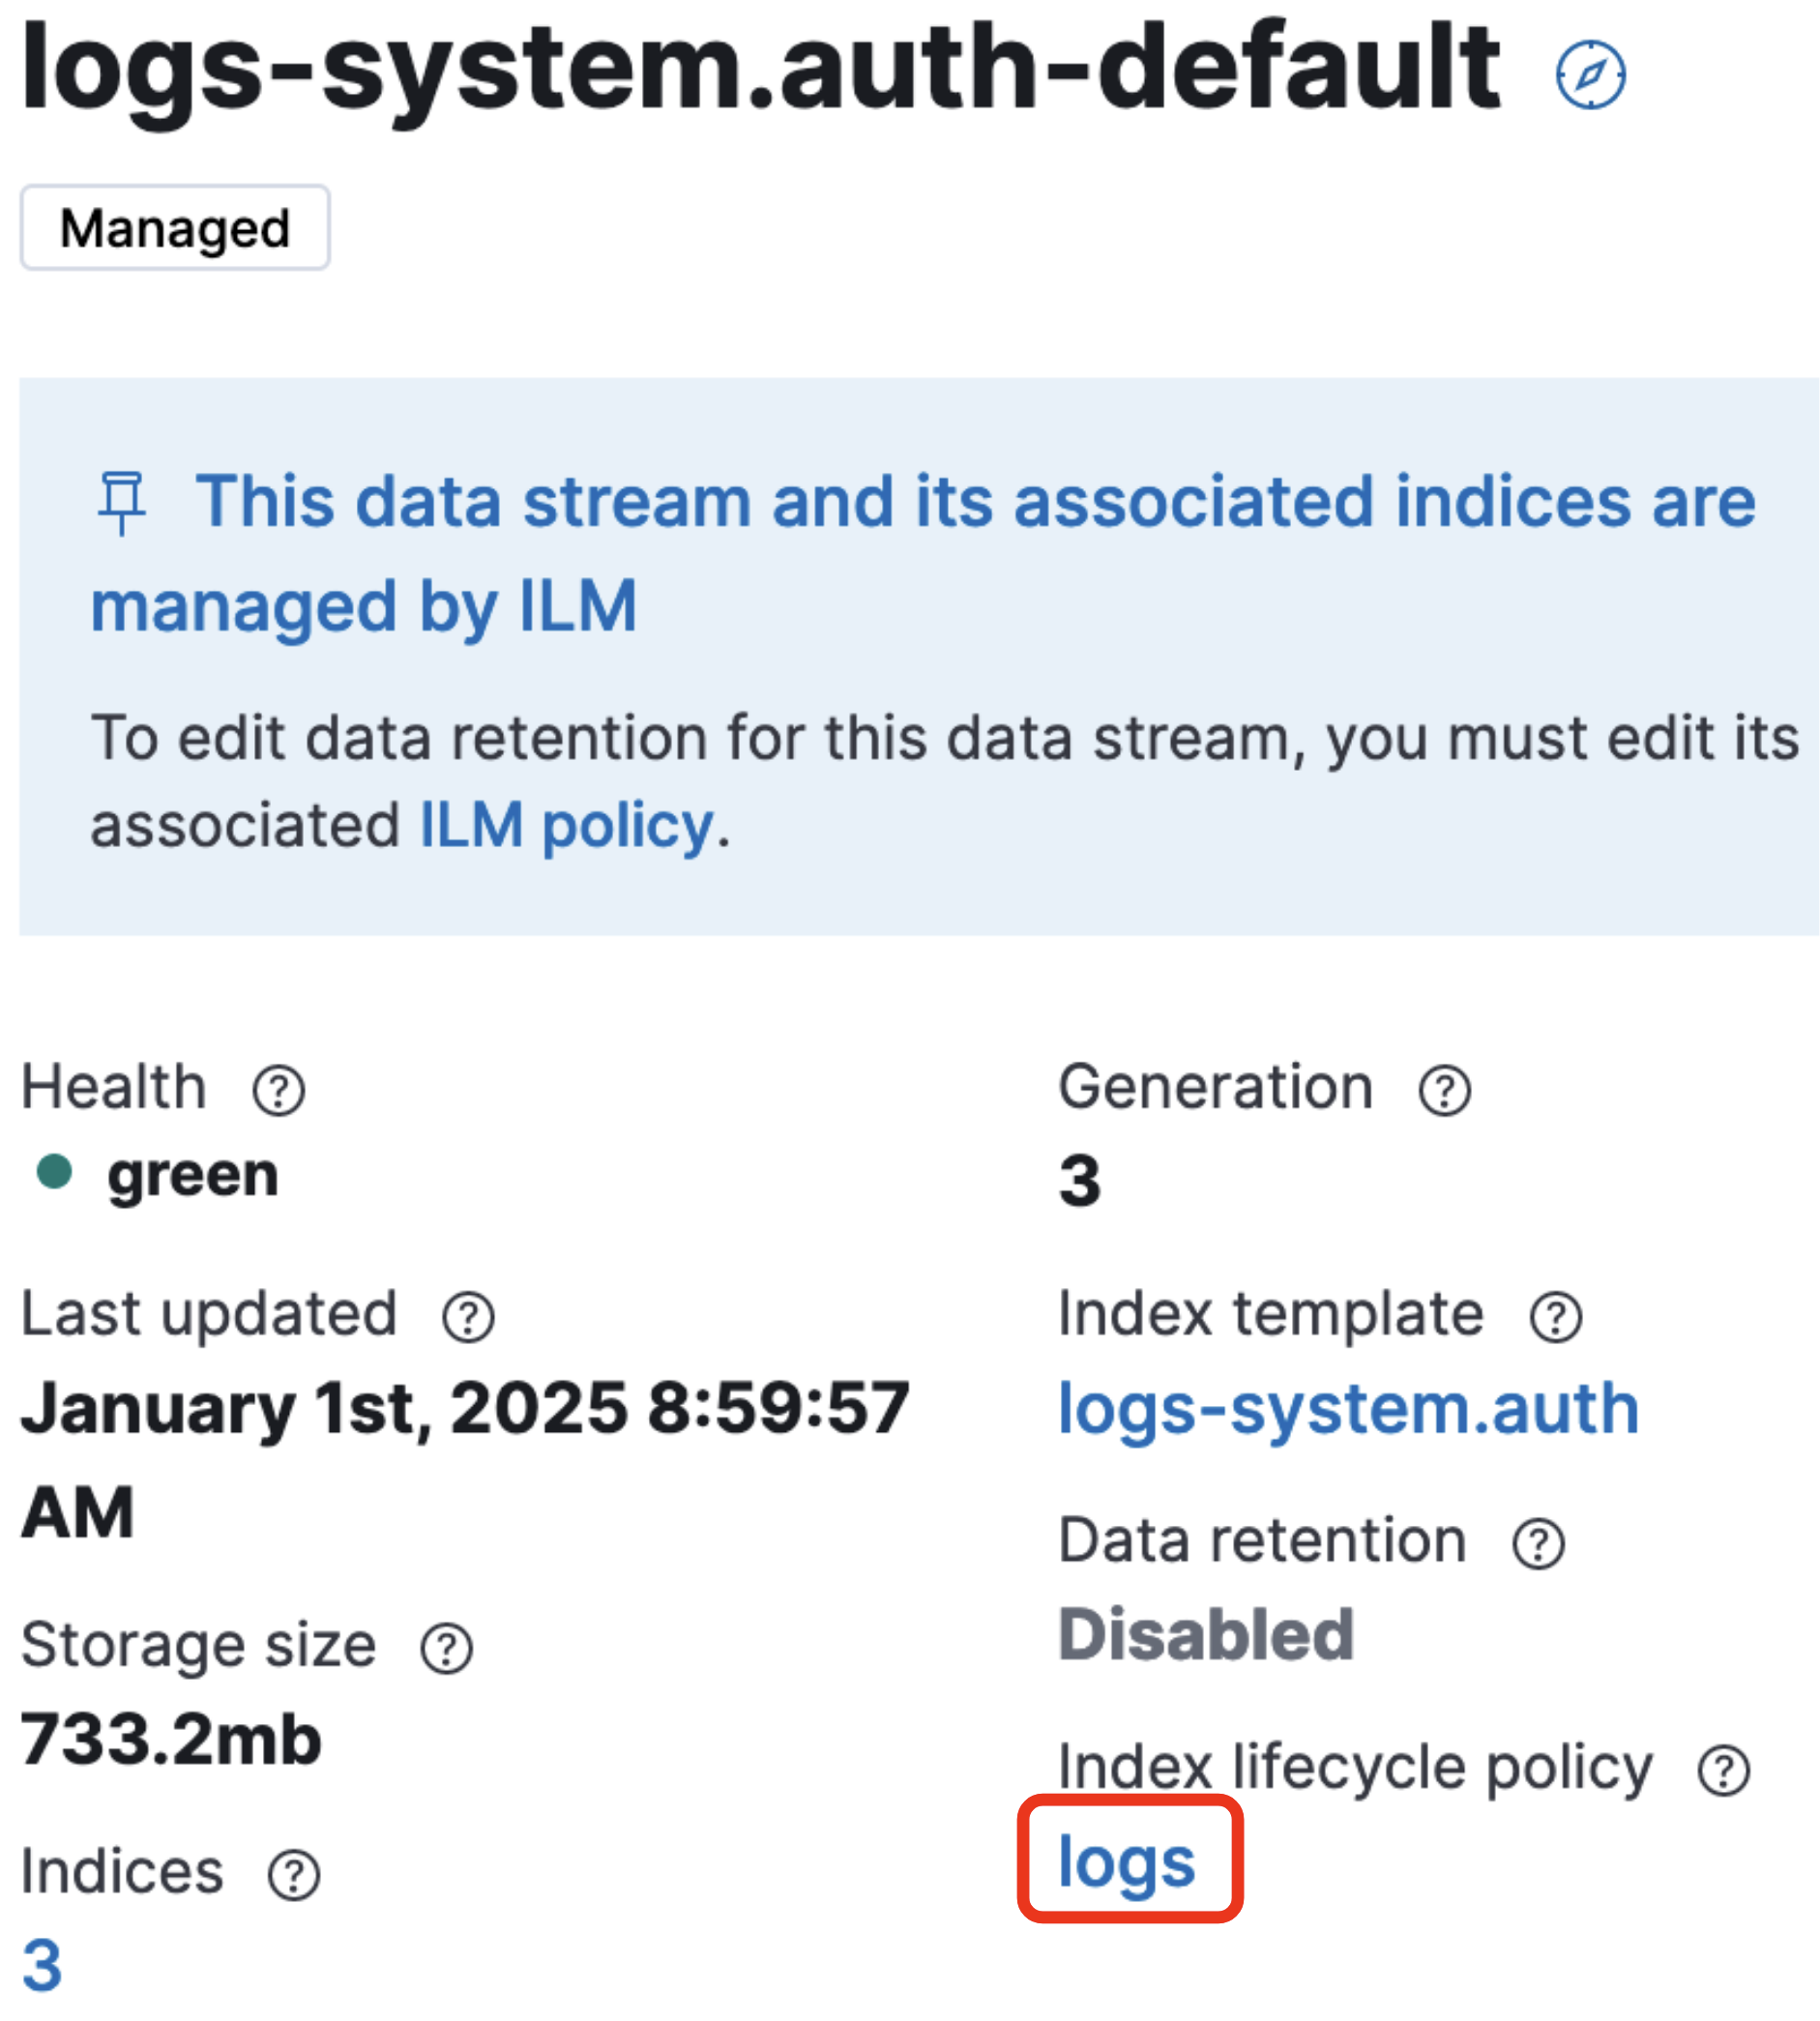Click the green health status indicator
1820x2021 pixels.
[57, 1171]
